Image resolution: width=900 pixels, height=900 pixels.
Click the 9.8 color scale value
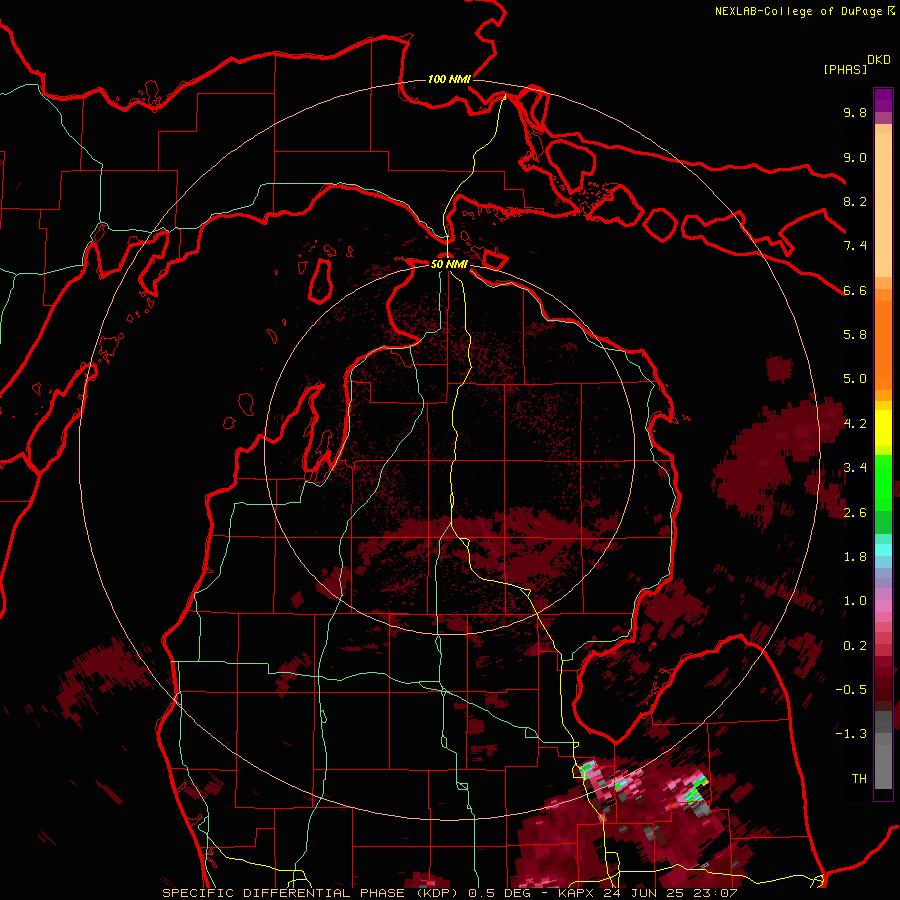[x=855, y=113]
